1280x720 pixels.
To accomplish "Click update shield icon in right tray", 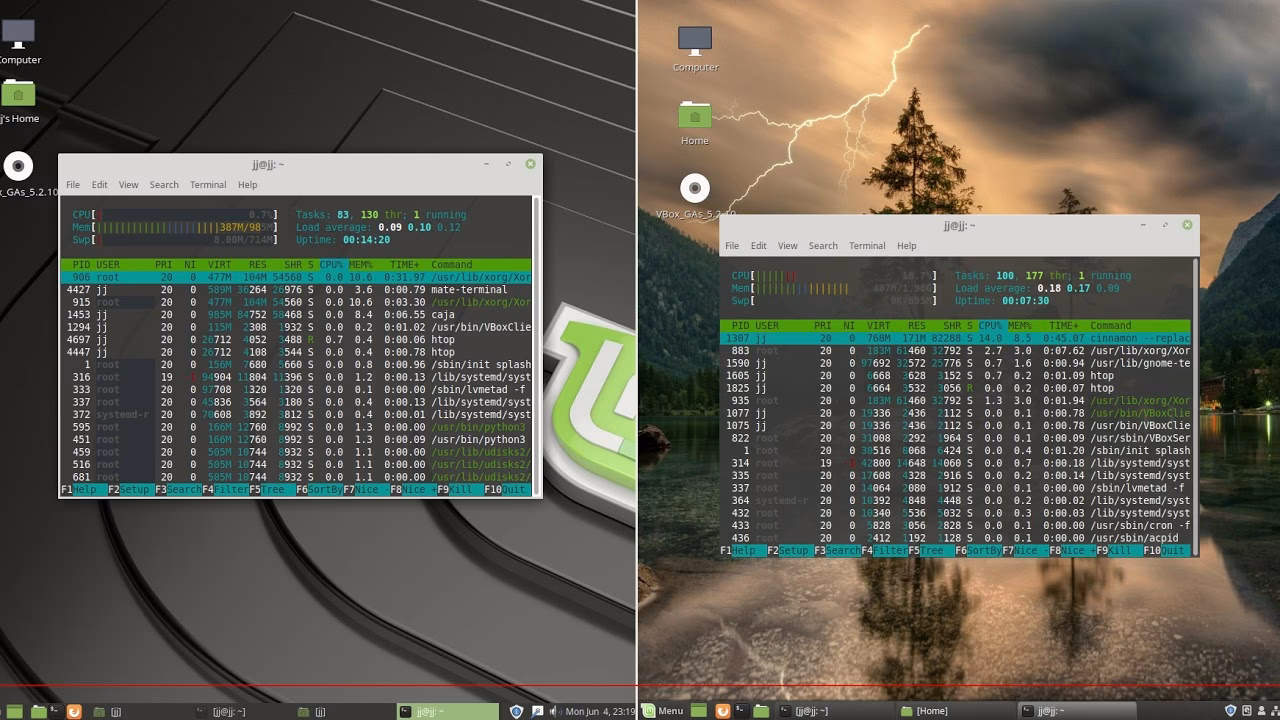I will click(x=1231, y=711).
